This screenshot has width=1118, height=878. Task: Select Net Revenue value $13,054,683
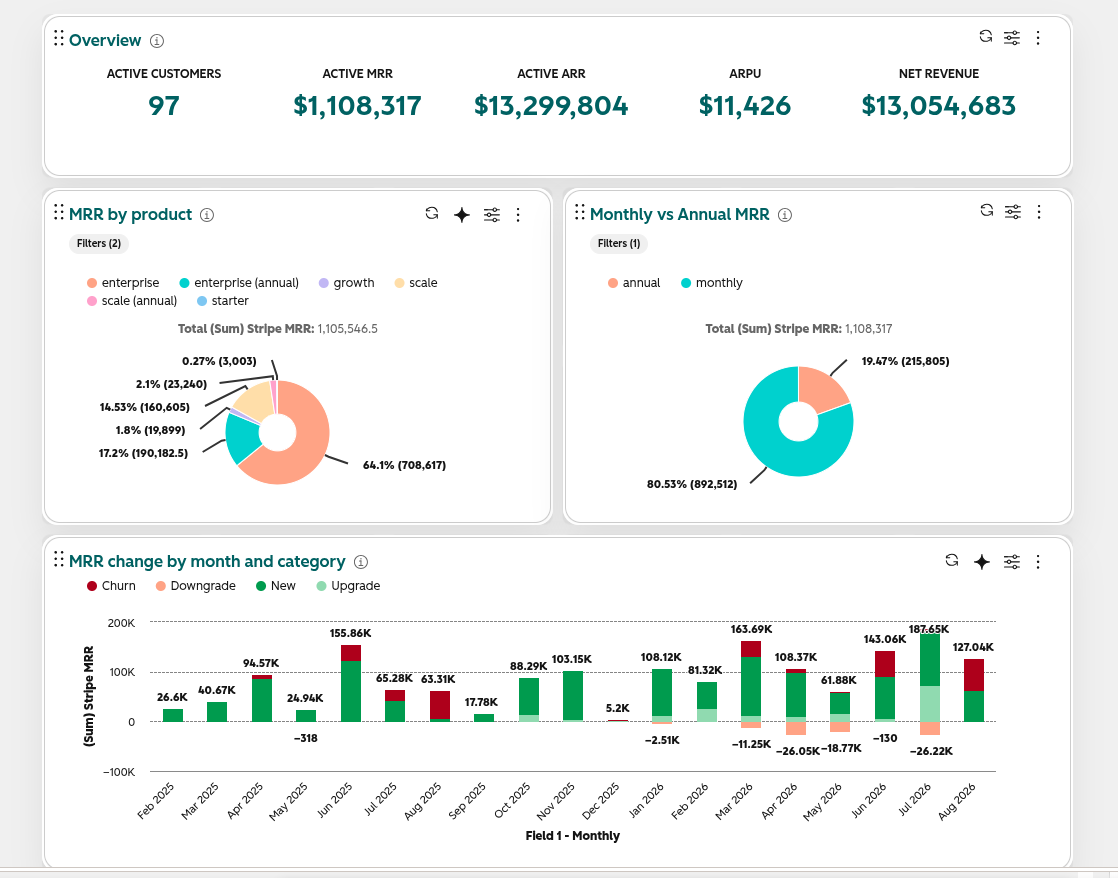[938, 106]
